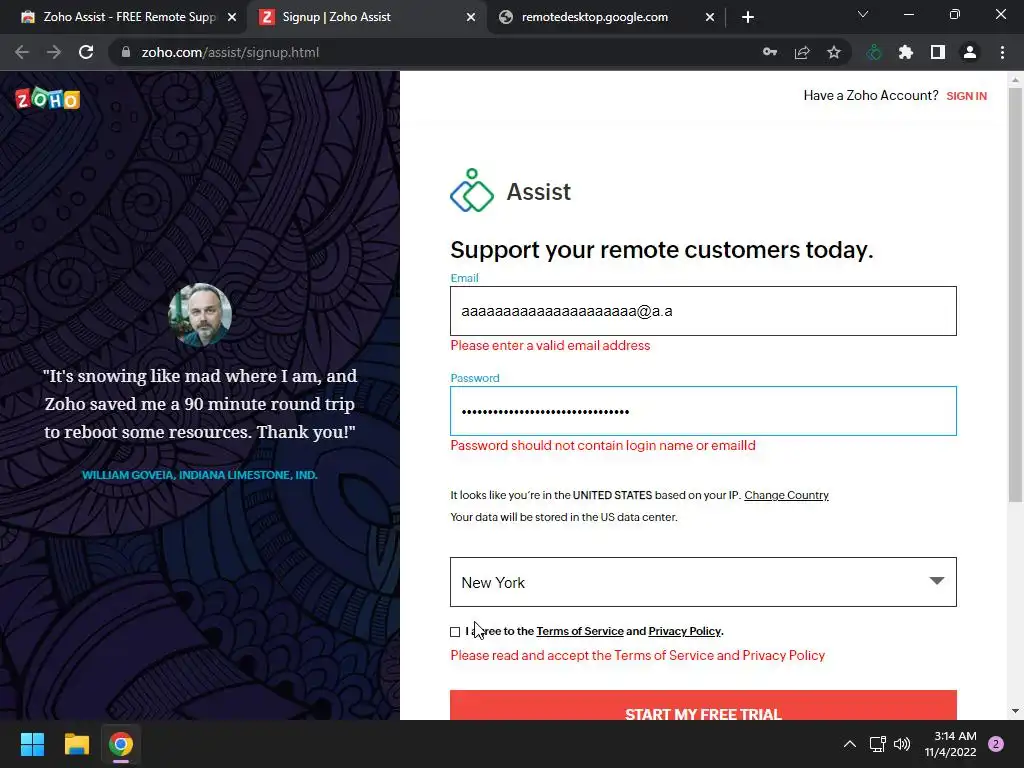
Task: Click the testimonial author's photo
Action: pos(200,314)
